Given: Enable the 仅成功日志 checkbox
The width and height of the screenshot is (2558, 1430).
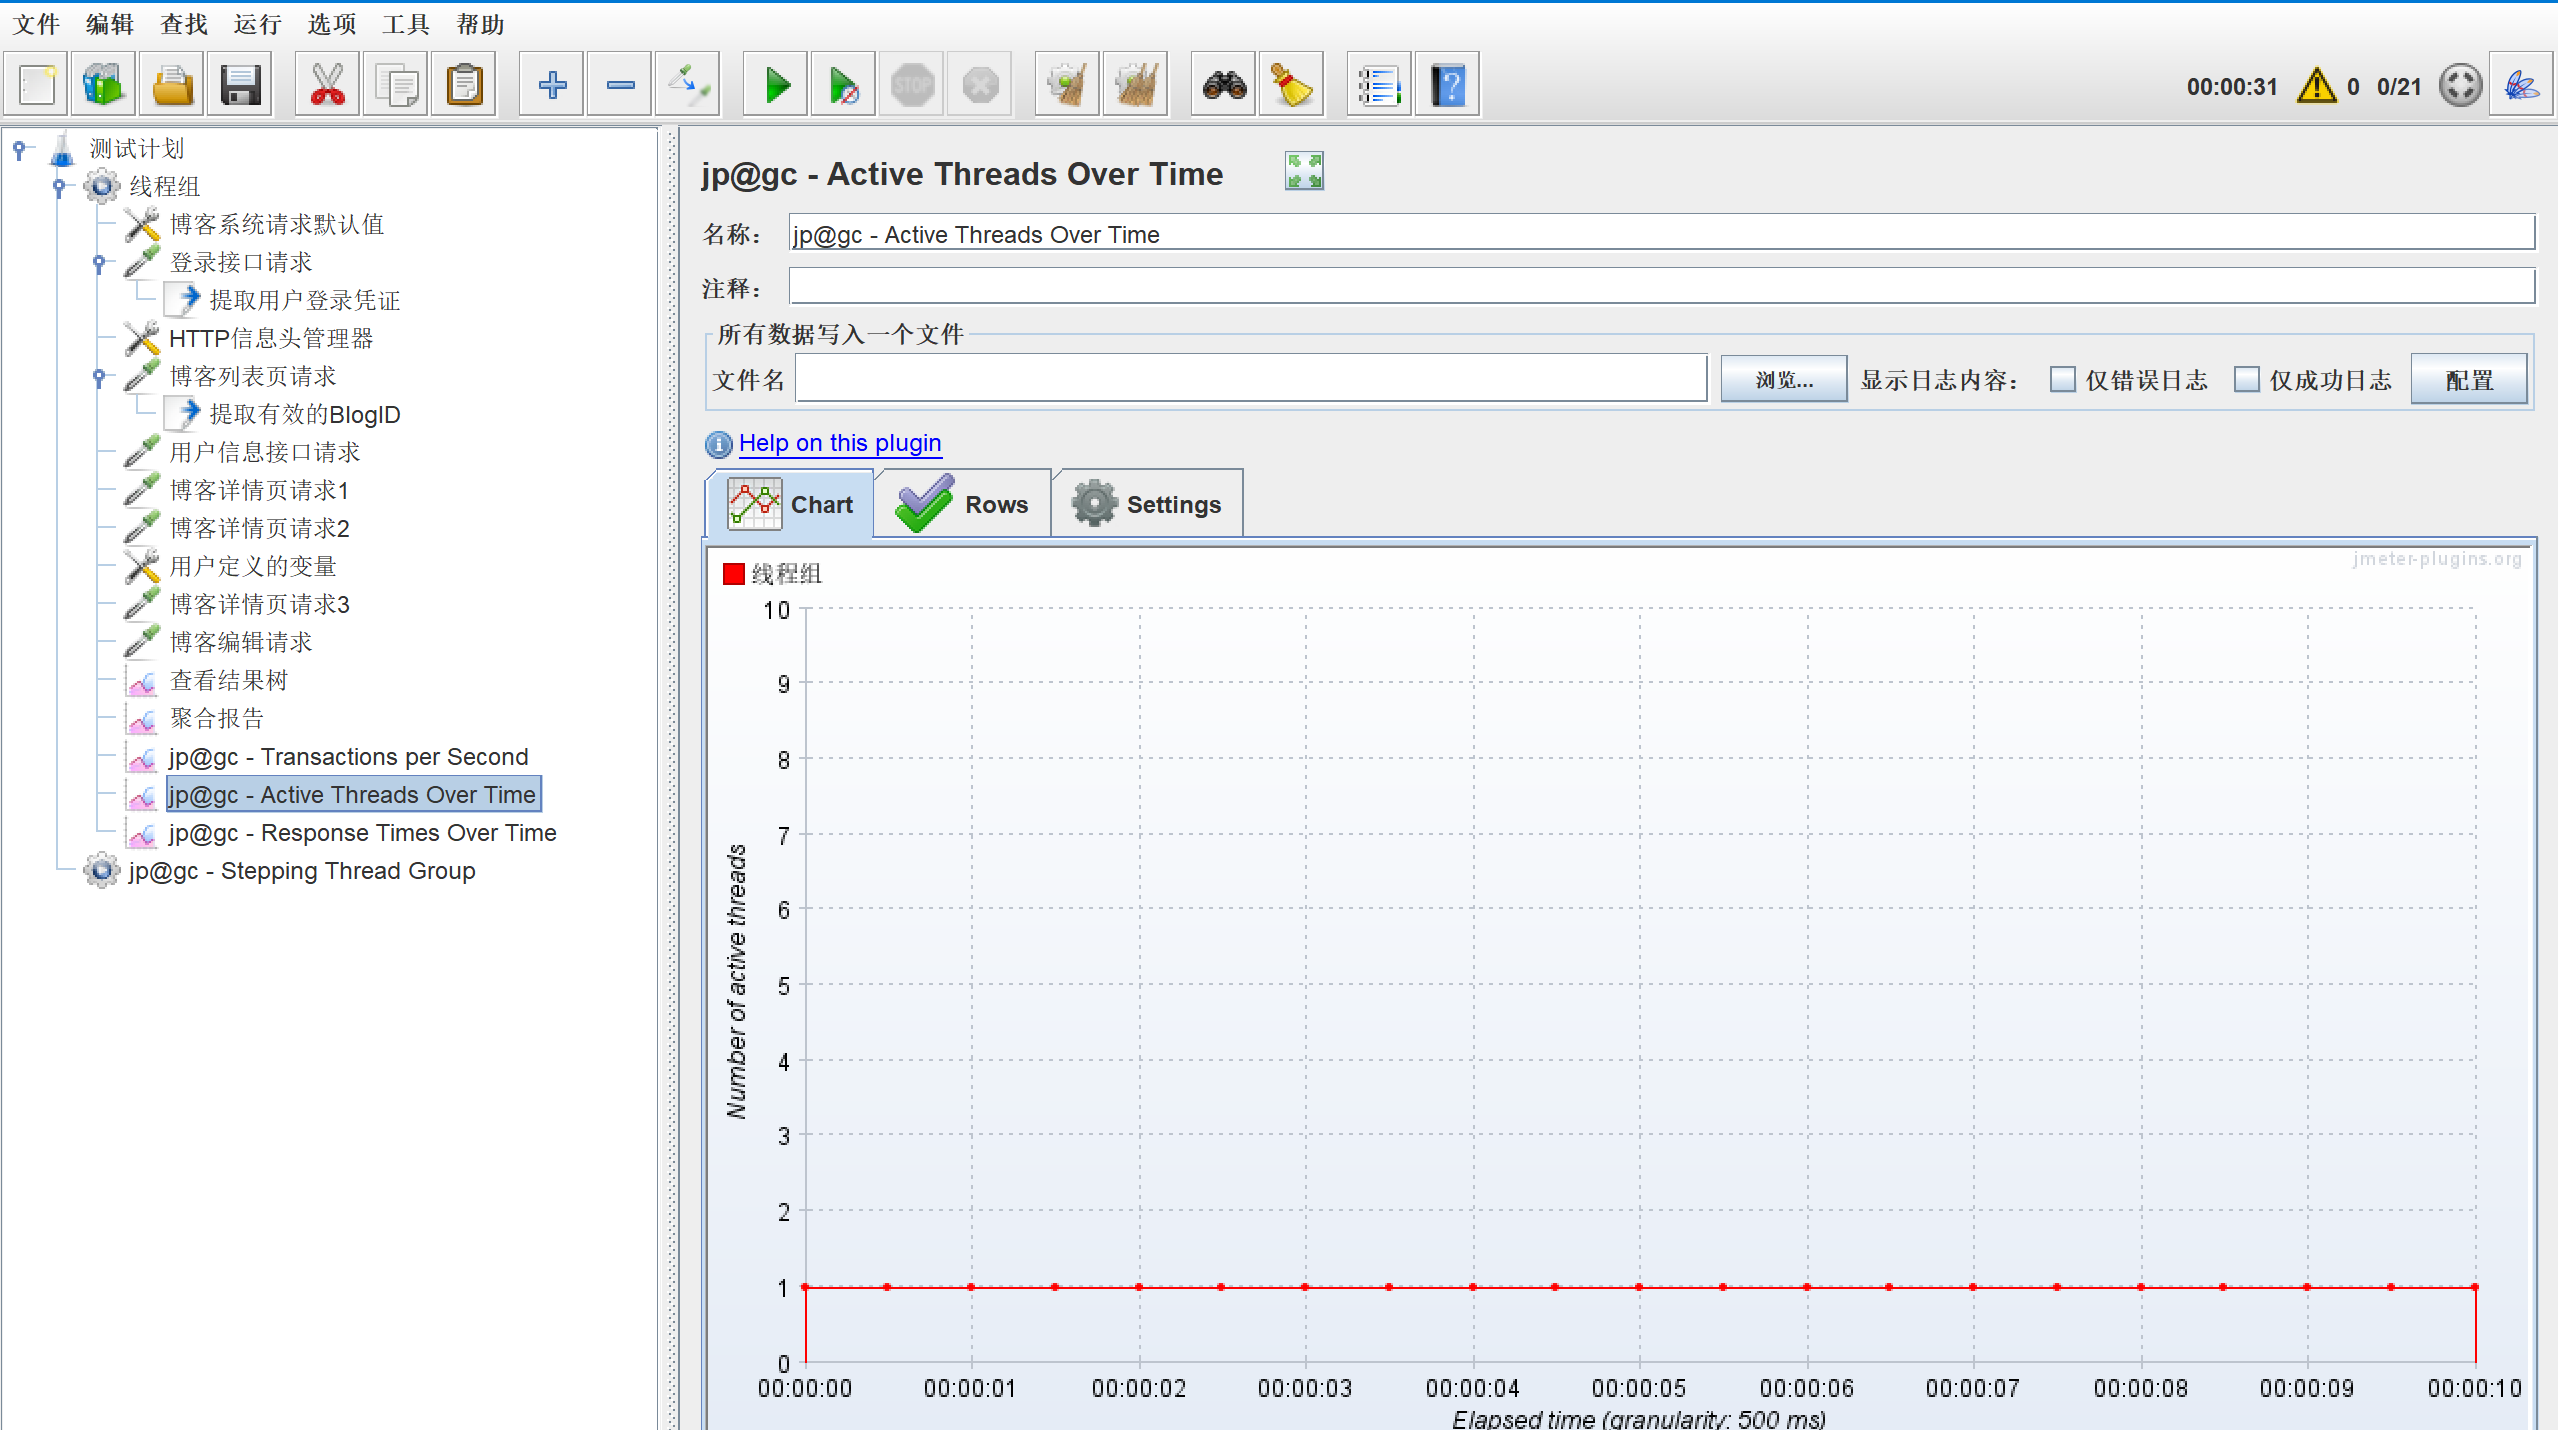Looking at the screenshot, I should coord(2246,380).
